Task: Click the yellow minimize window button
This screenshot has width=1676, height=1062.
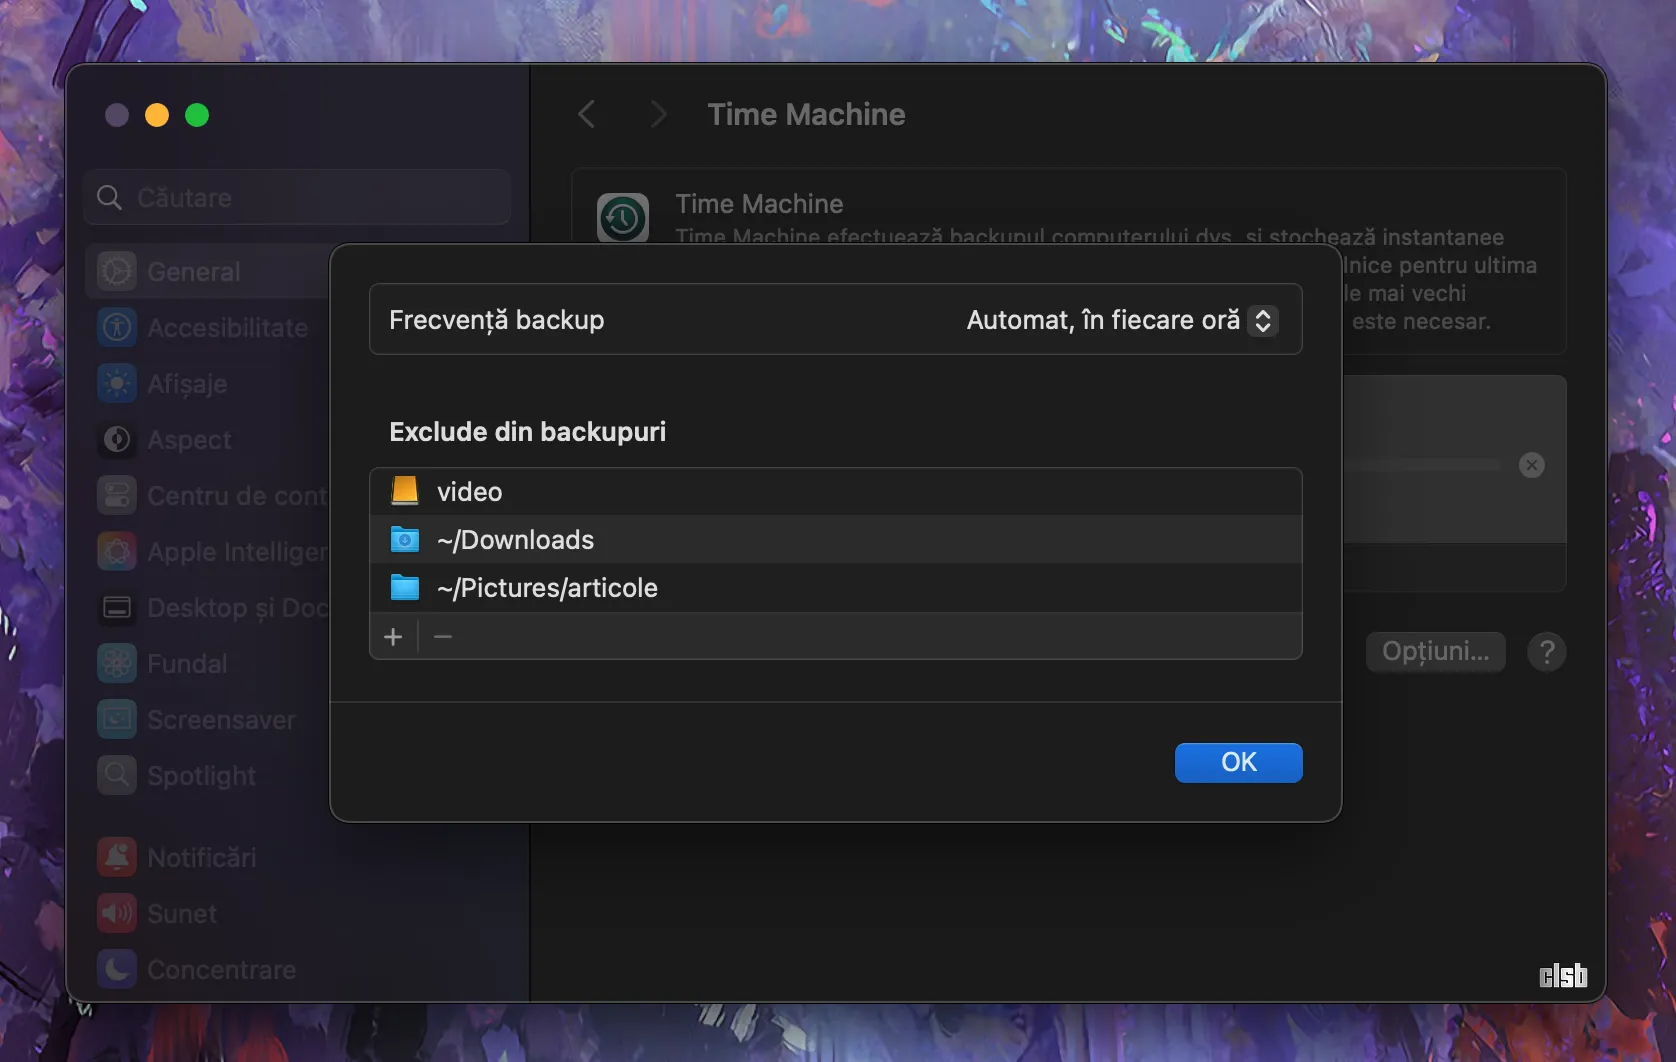Action: click(x=157, y=115)
